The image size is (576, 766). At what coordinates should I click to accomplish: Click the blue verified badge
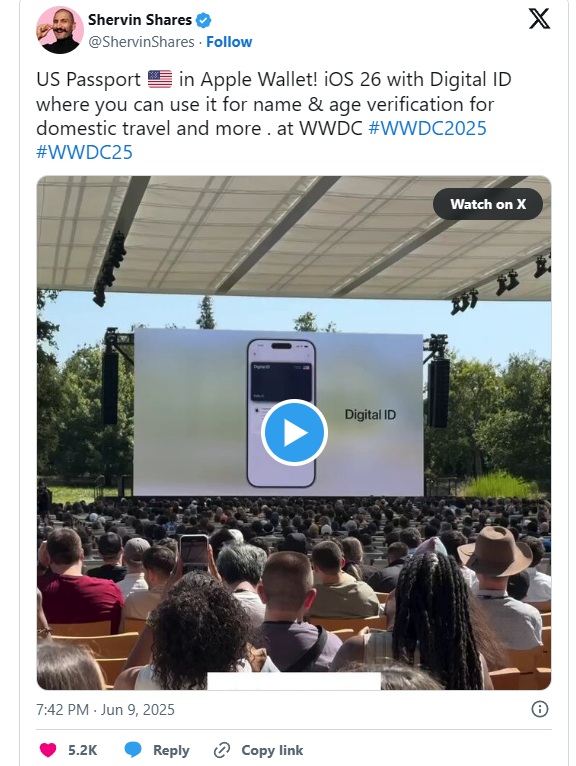pyautogui.click(x=204, y=20)
